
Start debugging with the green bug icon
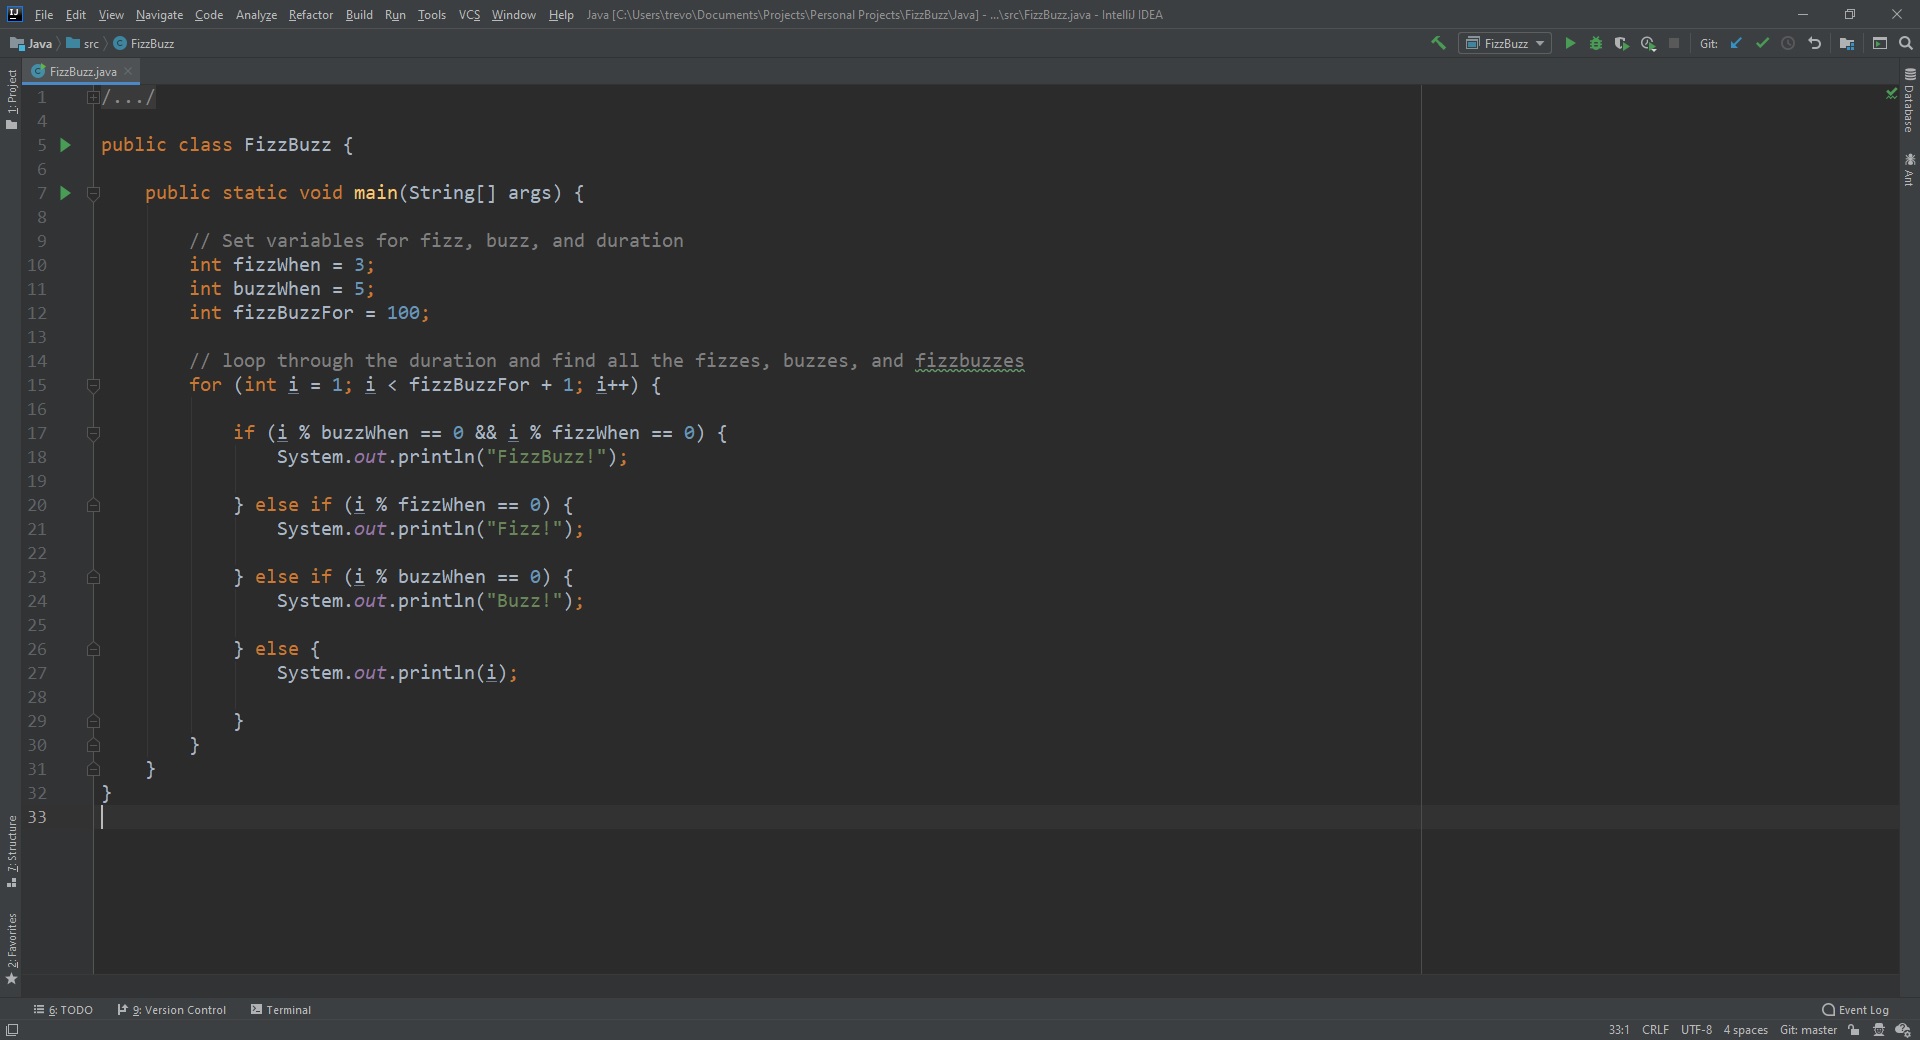(x=1596, y=43)
